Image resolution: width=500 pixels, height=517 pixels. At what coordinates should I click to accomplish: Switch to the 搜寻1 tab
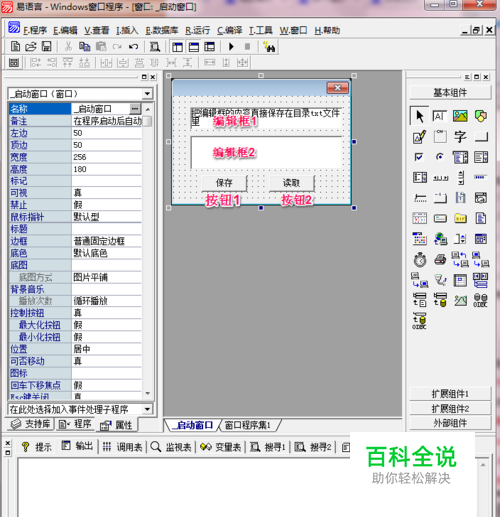pyautogui.click(x=268, y=447)
